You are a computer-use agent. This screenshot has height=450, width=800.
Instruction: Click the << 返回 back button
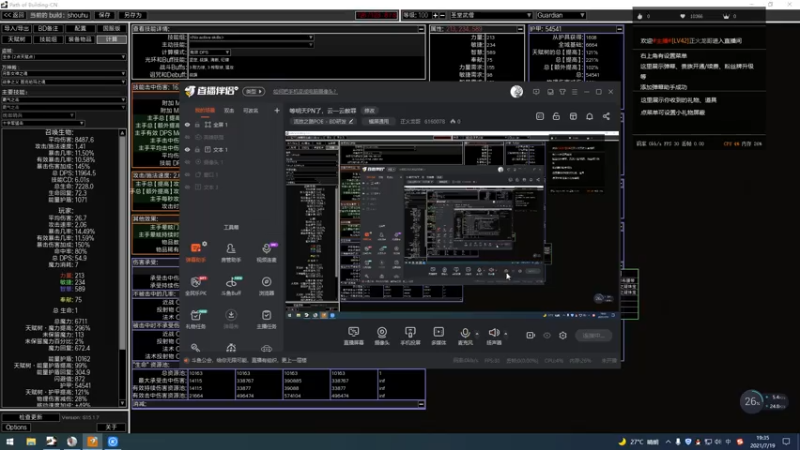(14, 15)
